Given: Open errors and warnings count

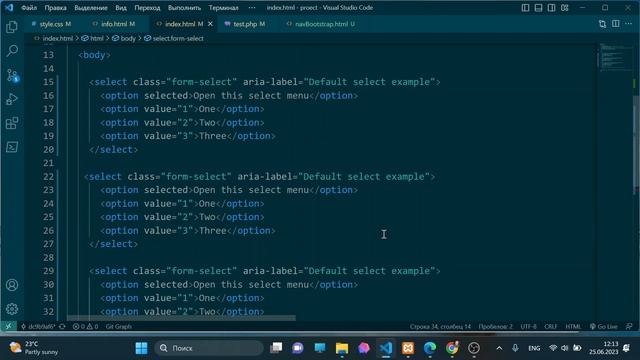Looking at the screenshot, I should pos(85,327).
